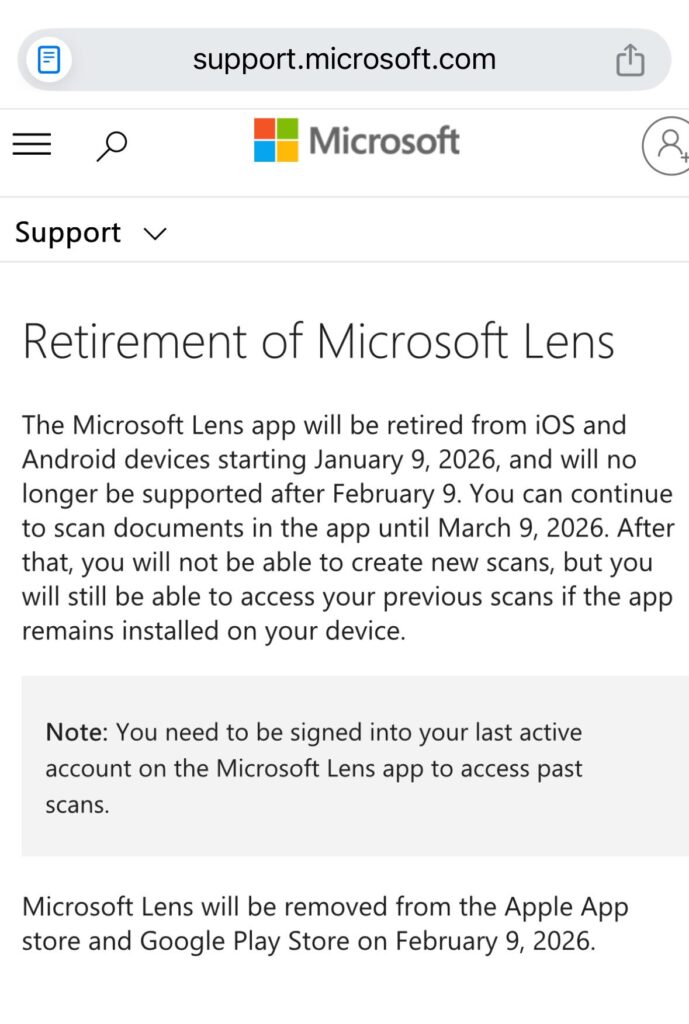Tap the share icon in address bar
This screenshot has height=1024, width=689.
pos(630,60)
